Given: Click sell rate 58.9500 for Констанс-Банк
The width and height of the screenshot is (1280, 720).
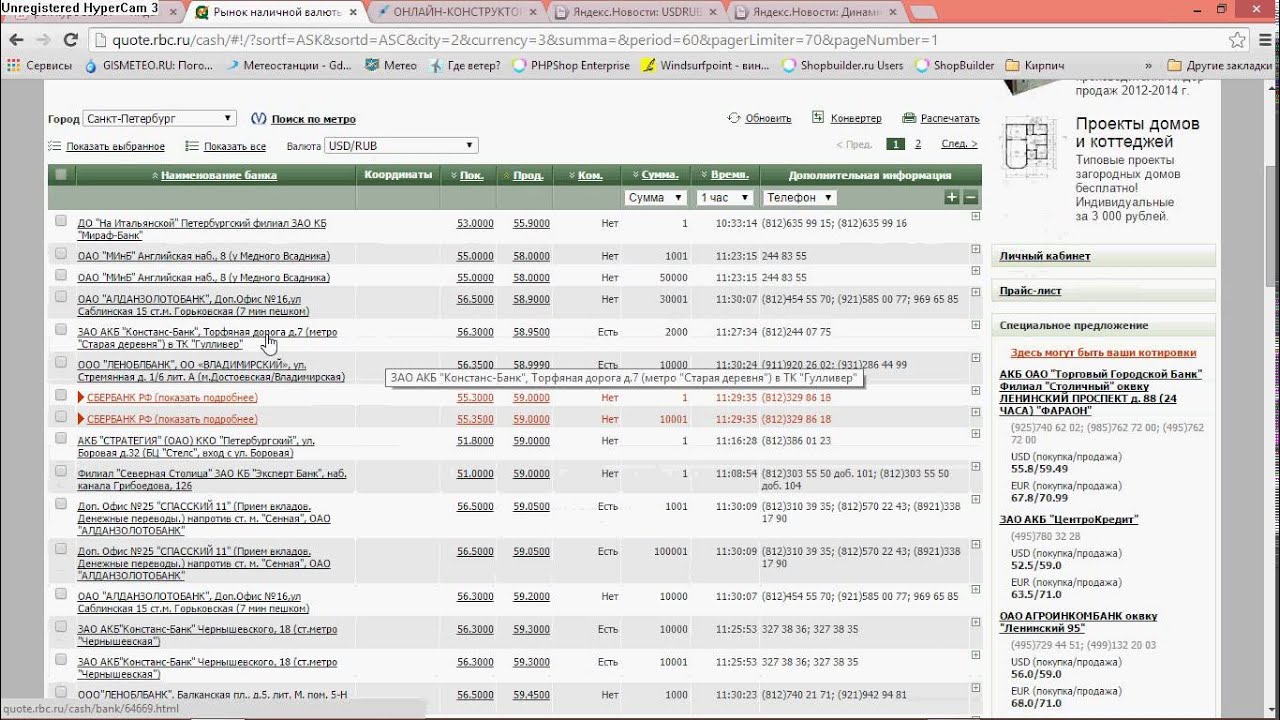Looking at the screenshot, I should point(531,332).
